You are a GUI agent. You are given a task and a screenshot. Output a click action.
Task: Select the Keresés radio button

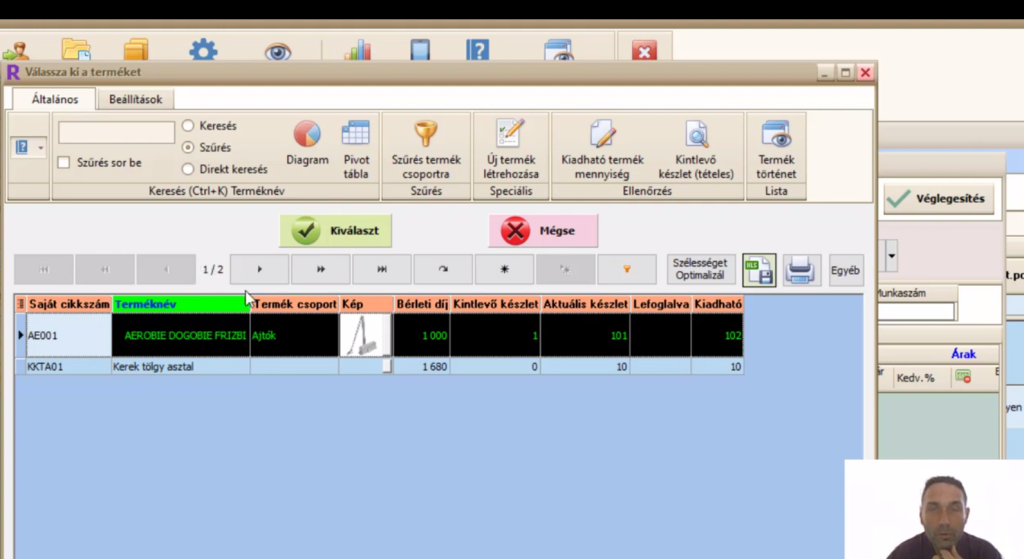coord(188,126)
